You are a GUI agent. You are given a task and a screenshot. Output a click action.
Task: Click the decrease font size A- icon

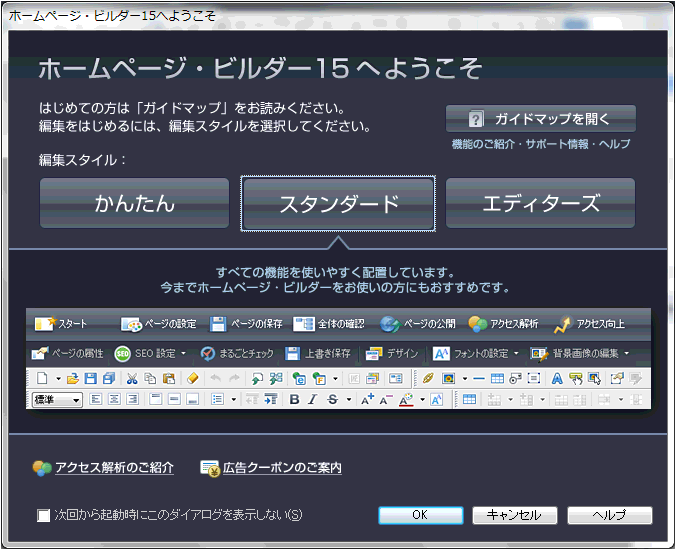click(x=386, y=400)
